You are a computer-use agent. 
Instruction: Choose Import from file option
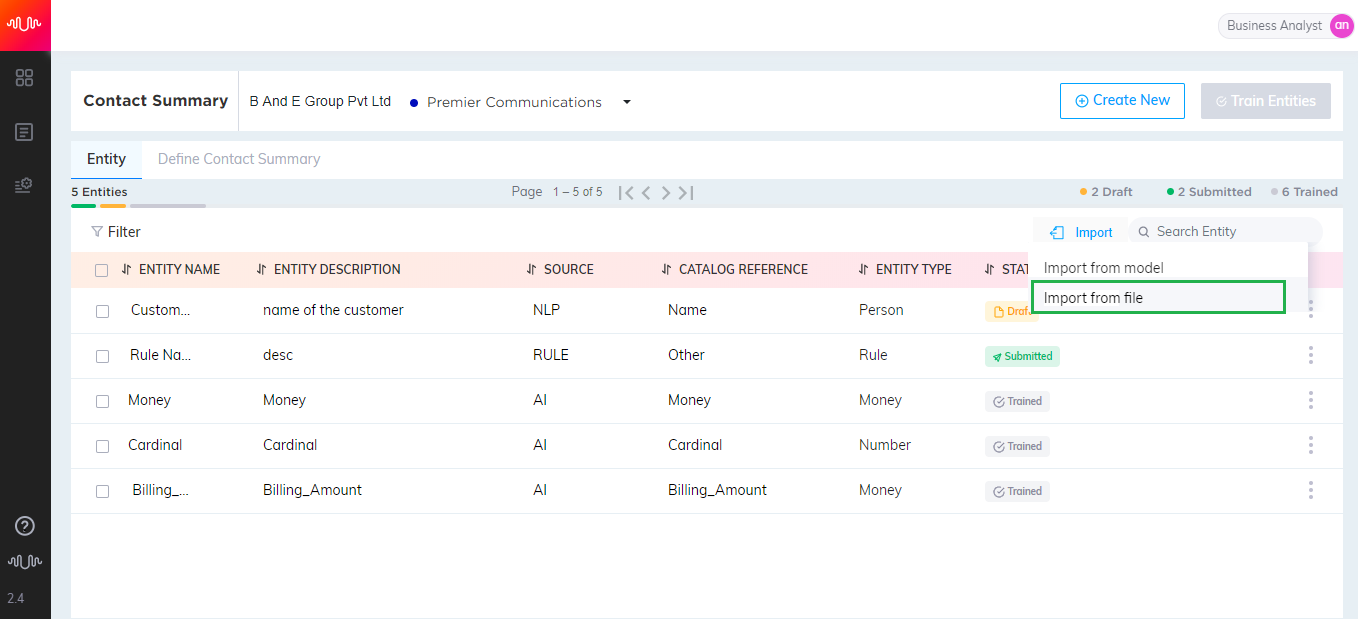(1158, 297)
